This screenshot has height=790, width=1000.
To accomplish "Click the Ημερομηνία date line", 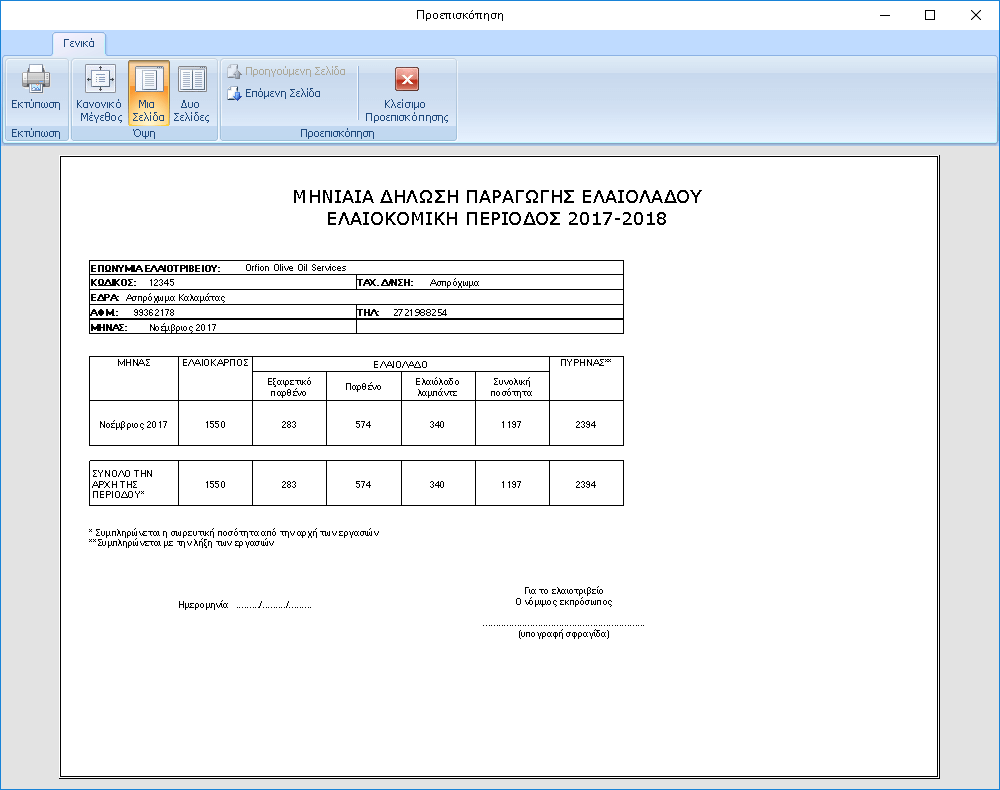I will (245, 605).
